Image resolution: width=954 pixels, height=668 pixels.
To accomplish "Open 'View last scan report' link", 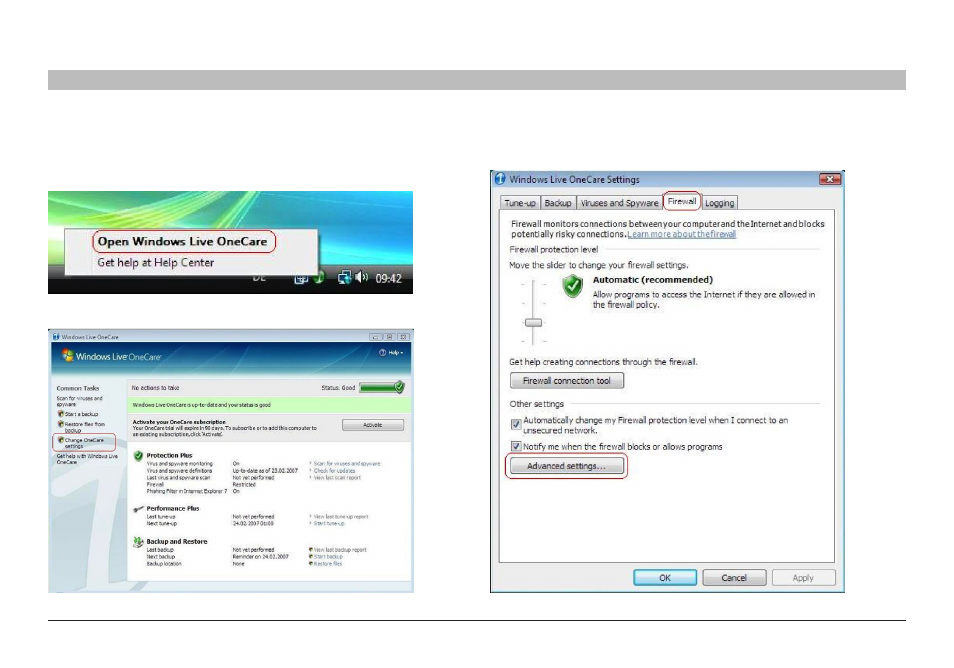I will [x=337, y=478].
